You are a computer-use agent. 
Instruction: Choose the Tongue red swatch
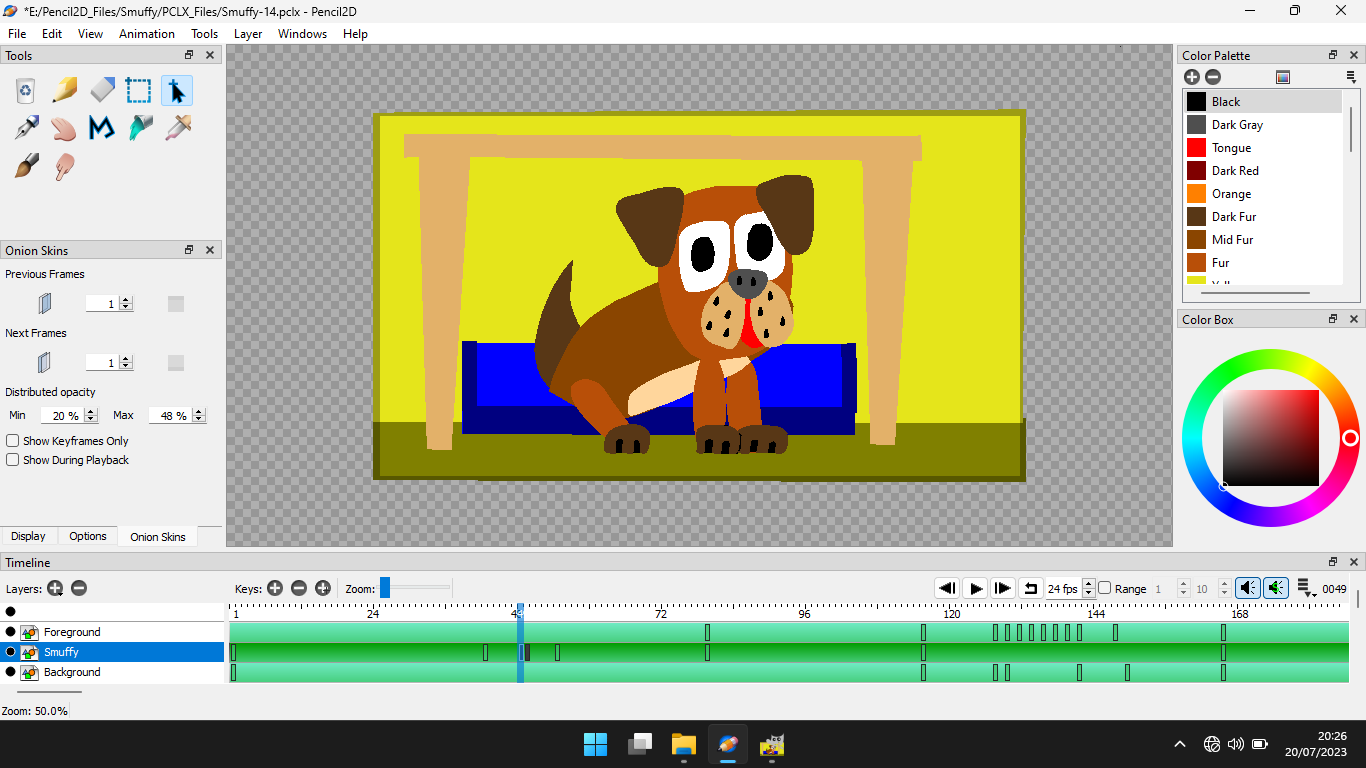(x=1196, y=147)
